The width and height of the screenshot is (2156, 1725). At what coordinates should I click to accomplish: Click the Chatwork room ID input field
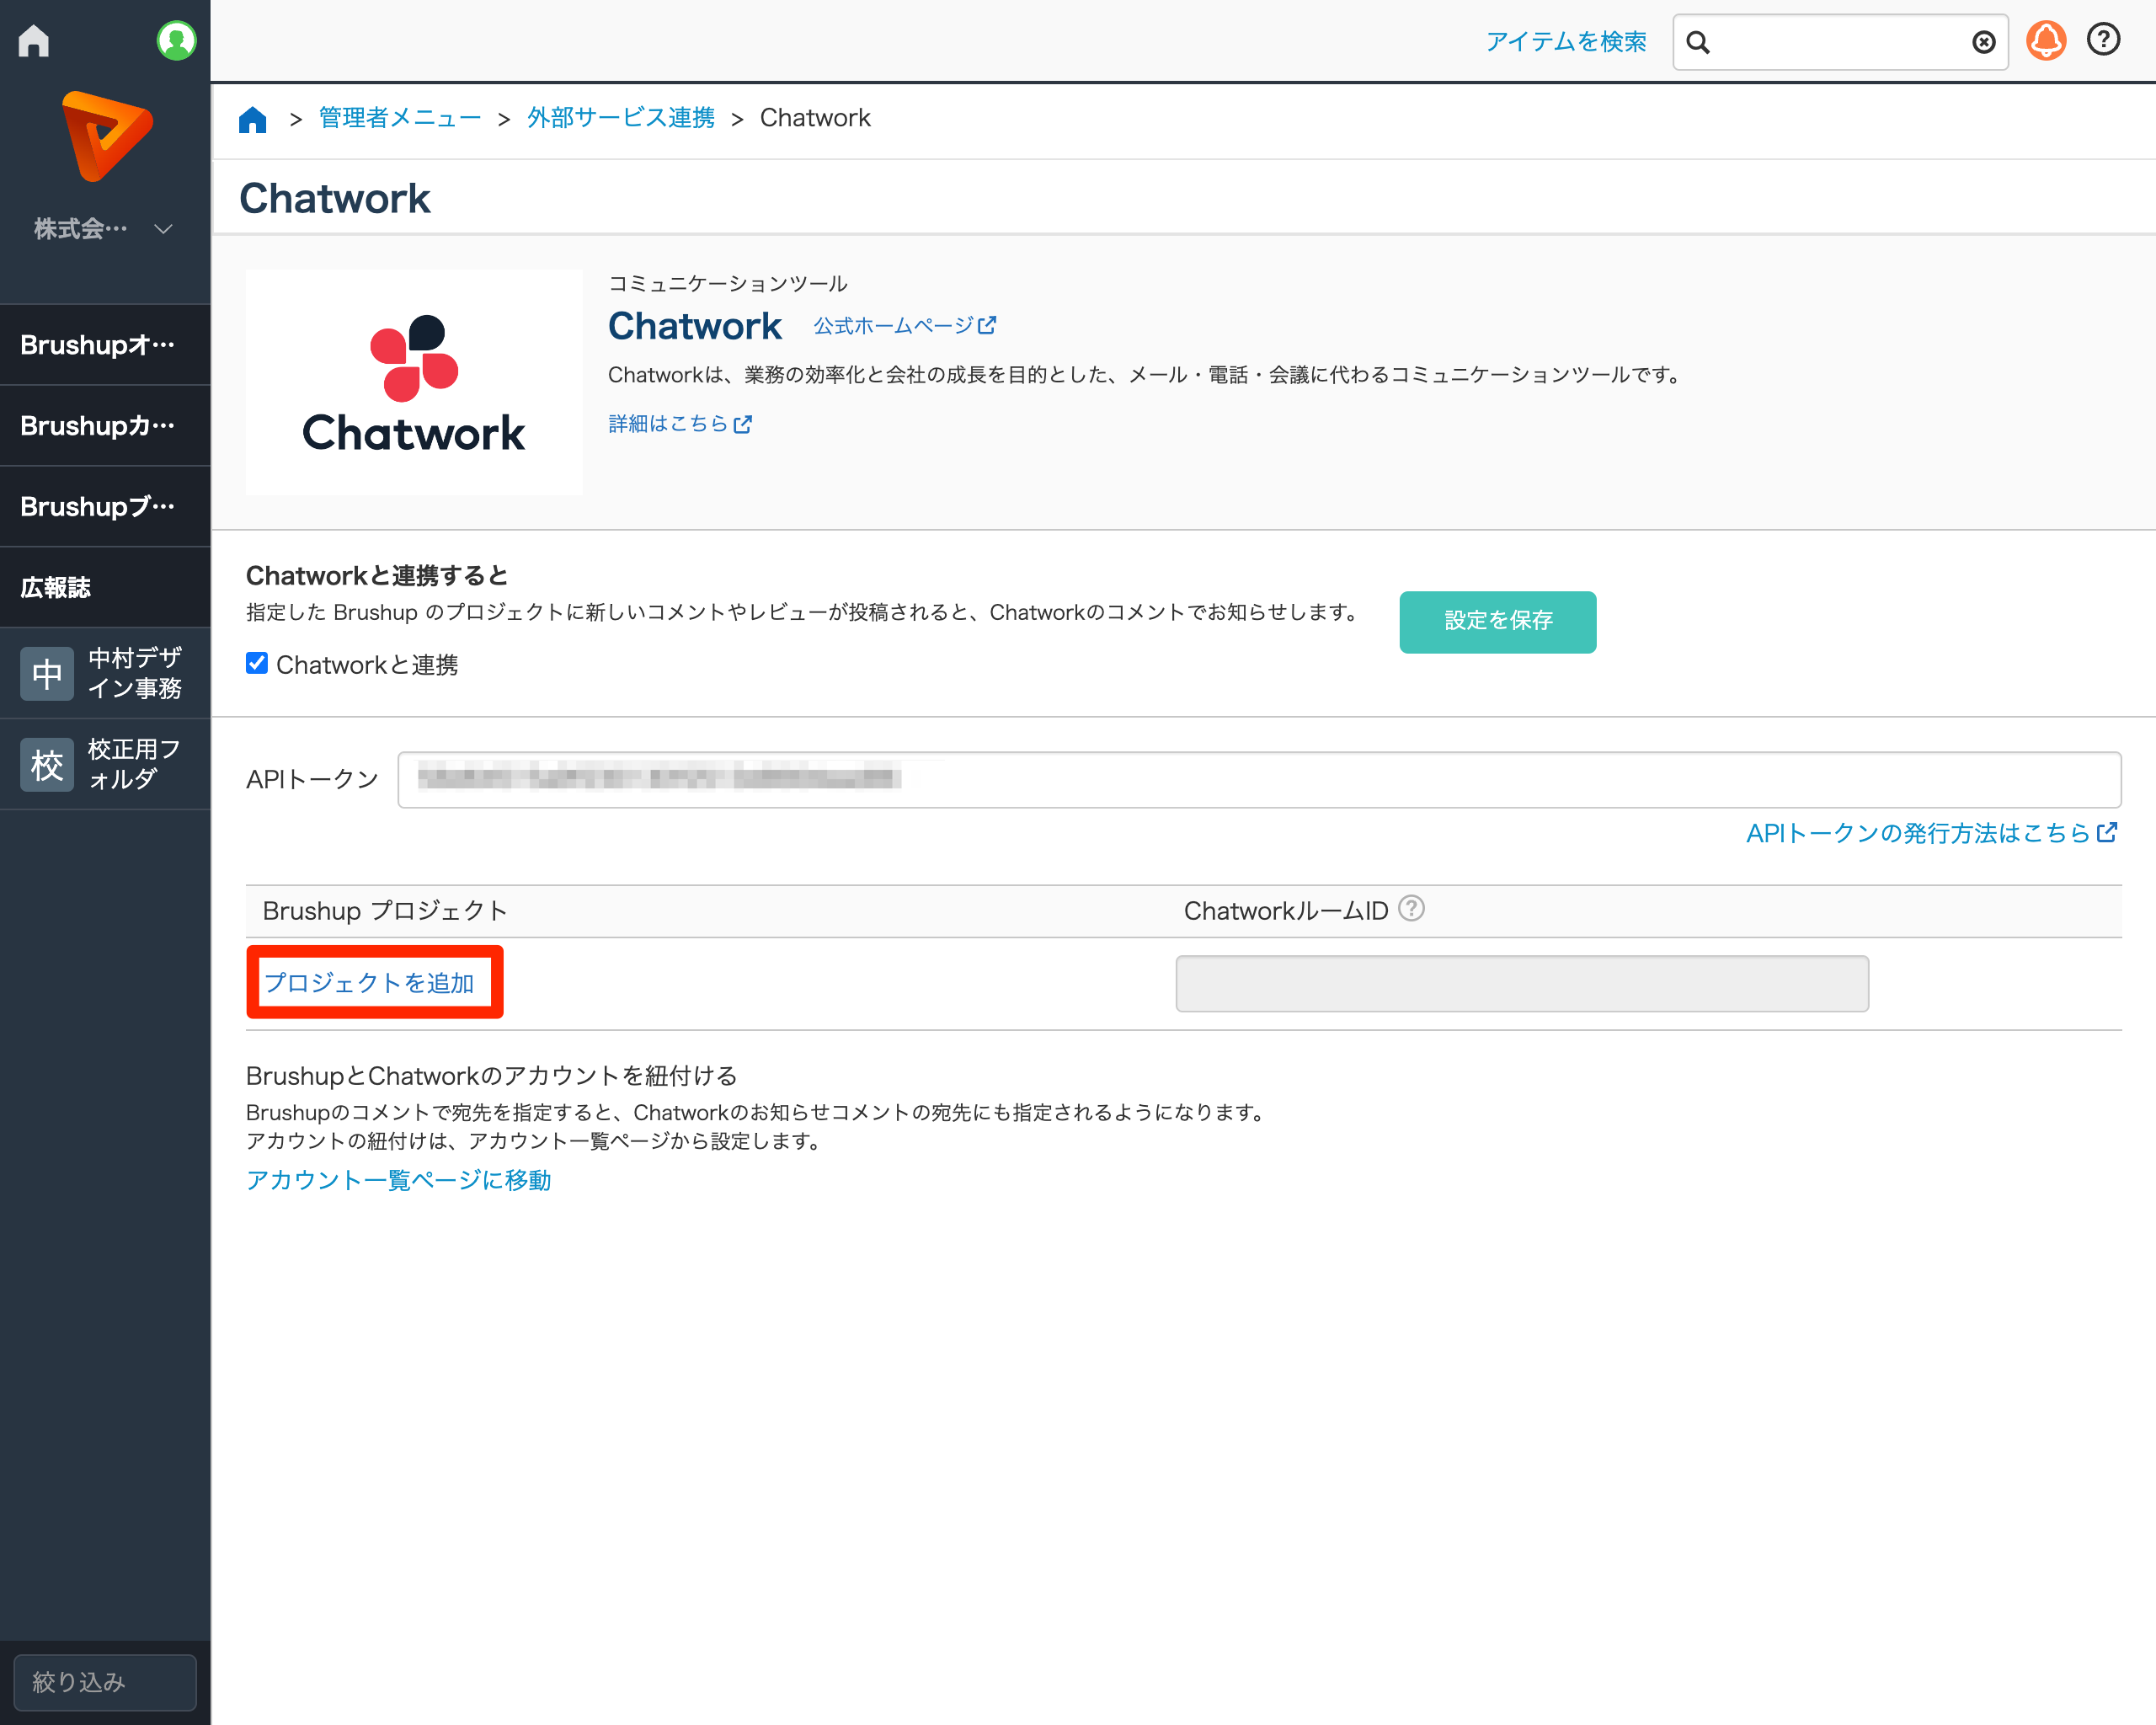coord(1522,984)
